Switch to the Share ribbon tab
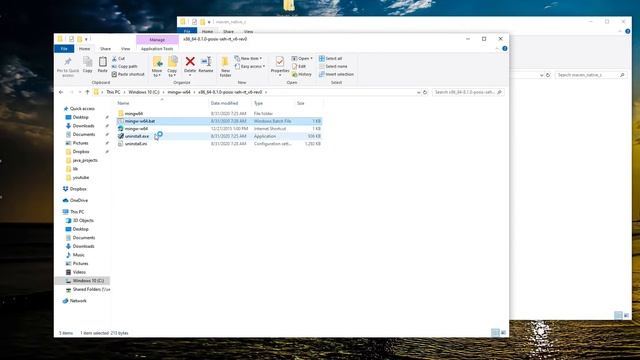640x360 pixels. pyautogui.click(x=105, y=49)
